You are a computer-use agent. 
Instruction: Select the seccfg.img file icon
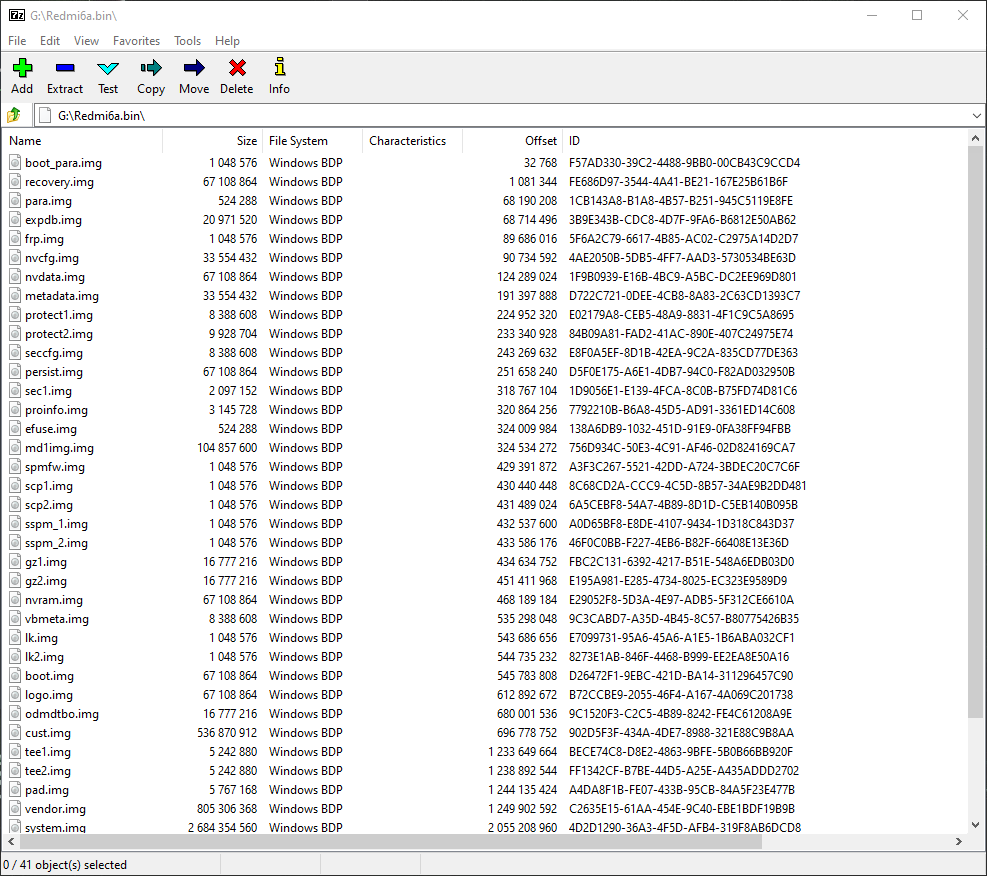15,352
